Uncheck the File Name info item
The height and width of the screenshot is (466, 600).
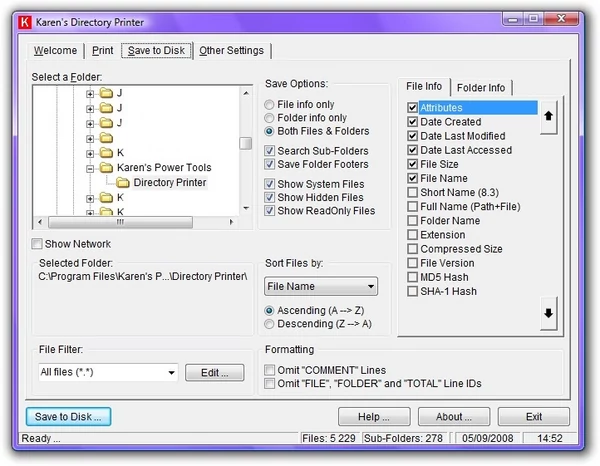coord(412,178)
